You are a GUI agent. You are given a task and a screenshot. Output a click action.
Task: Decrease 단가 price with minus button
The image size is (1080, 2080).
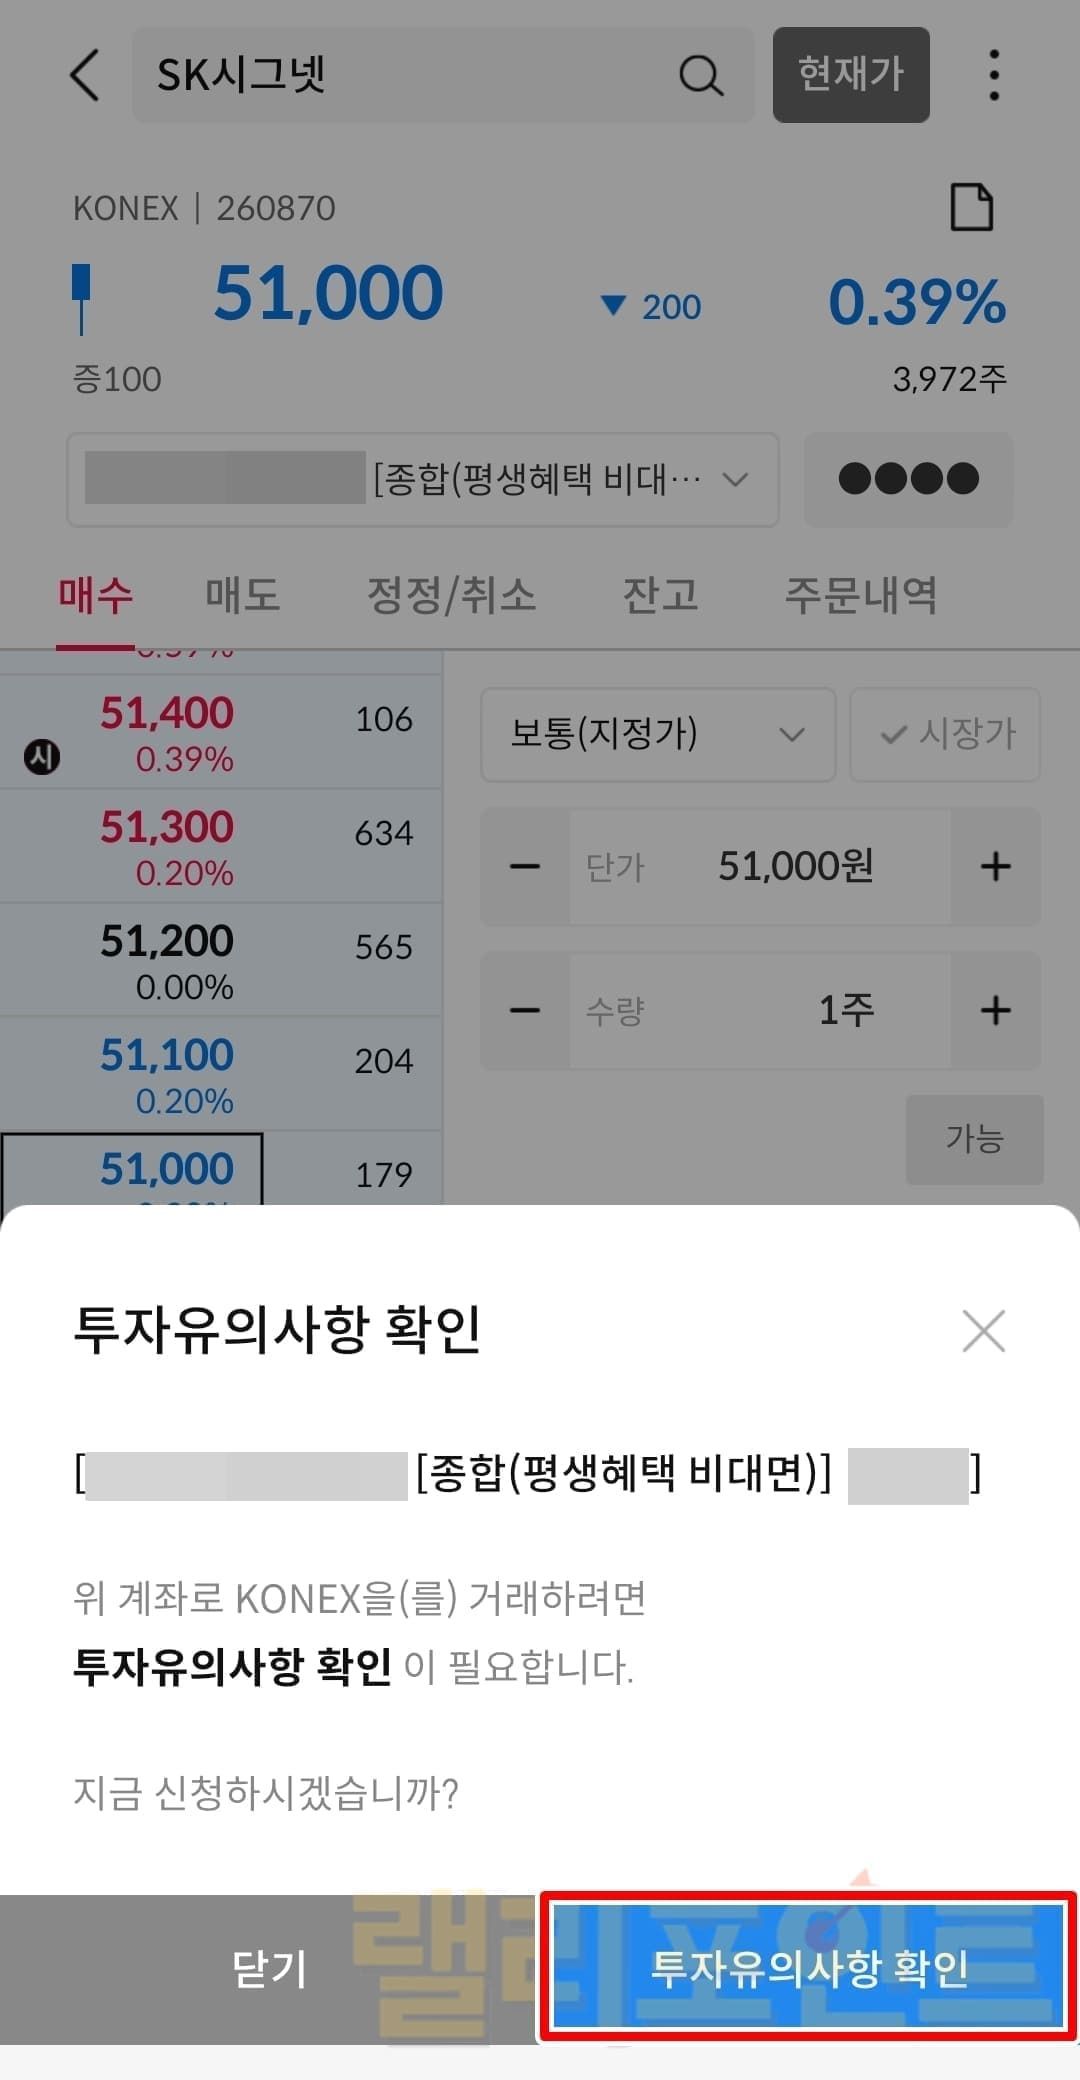tap(525, 867)
